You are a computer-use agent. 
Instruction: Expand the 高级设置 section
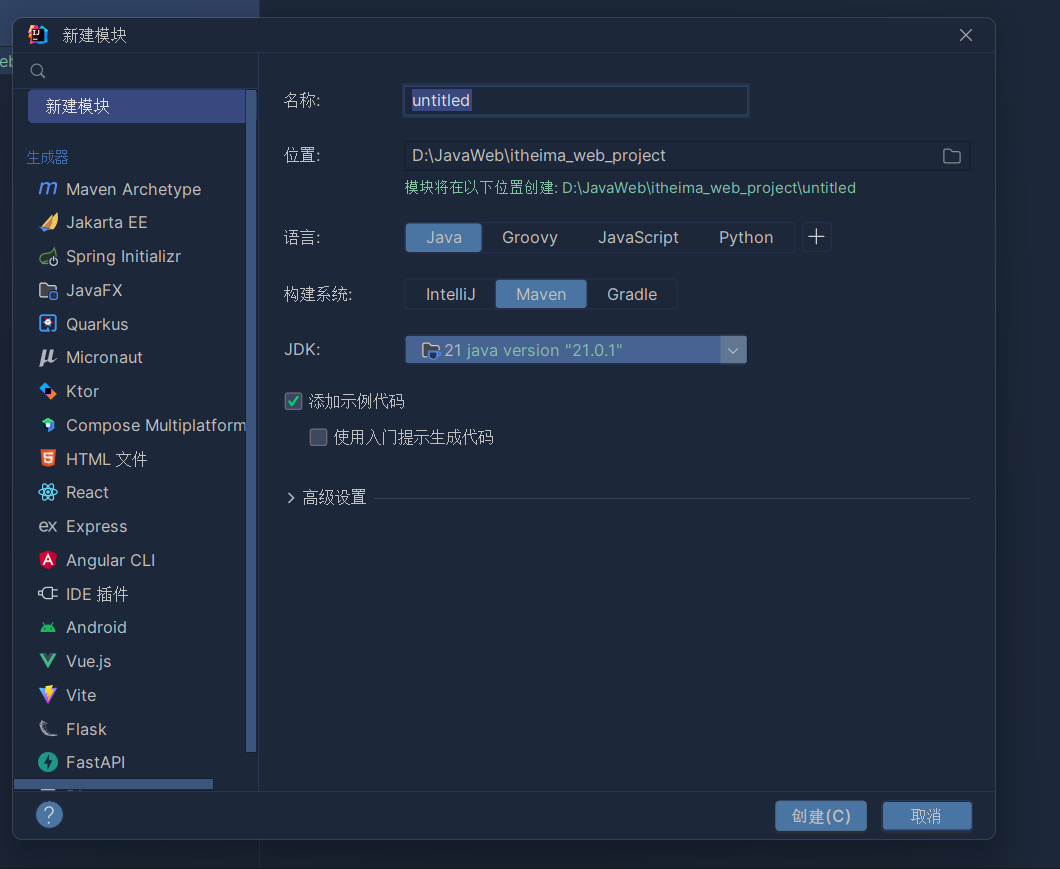[x=291, y=498]
